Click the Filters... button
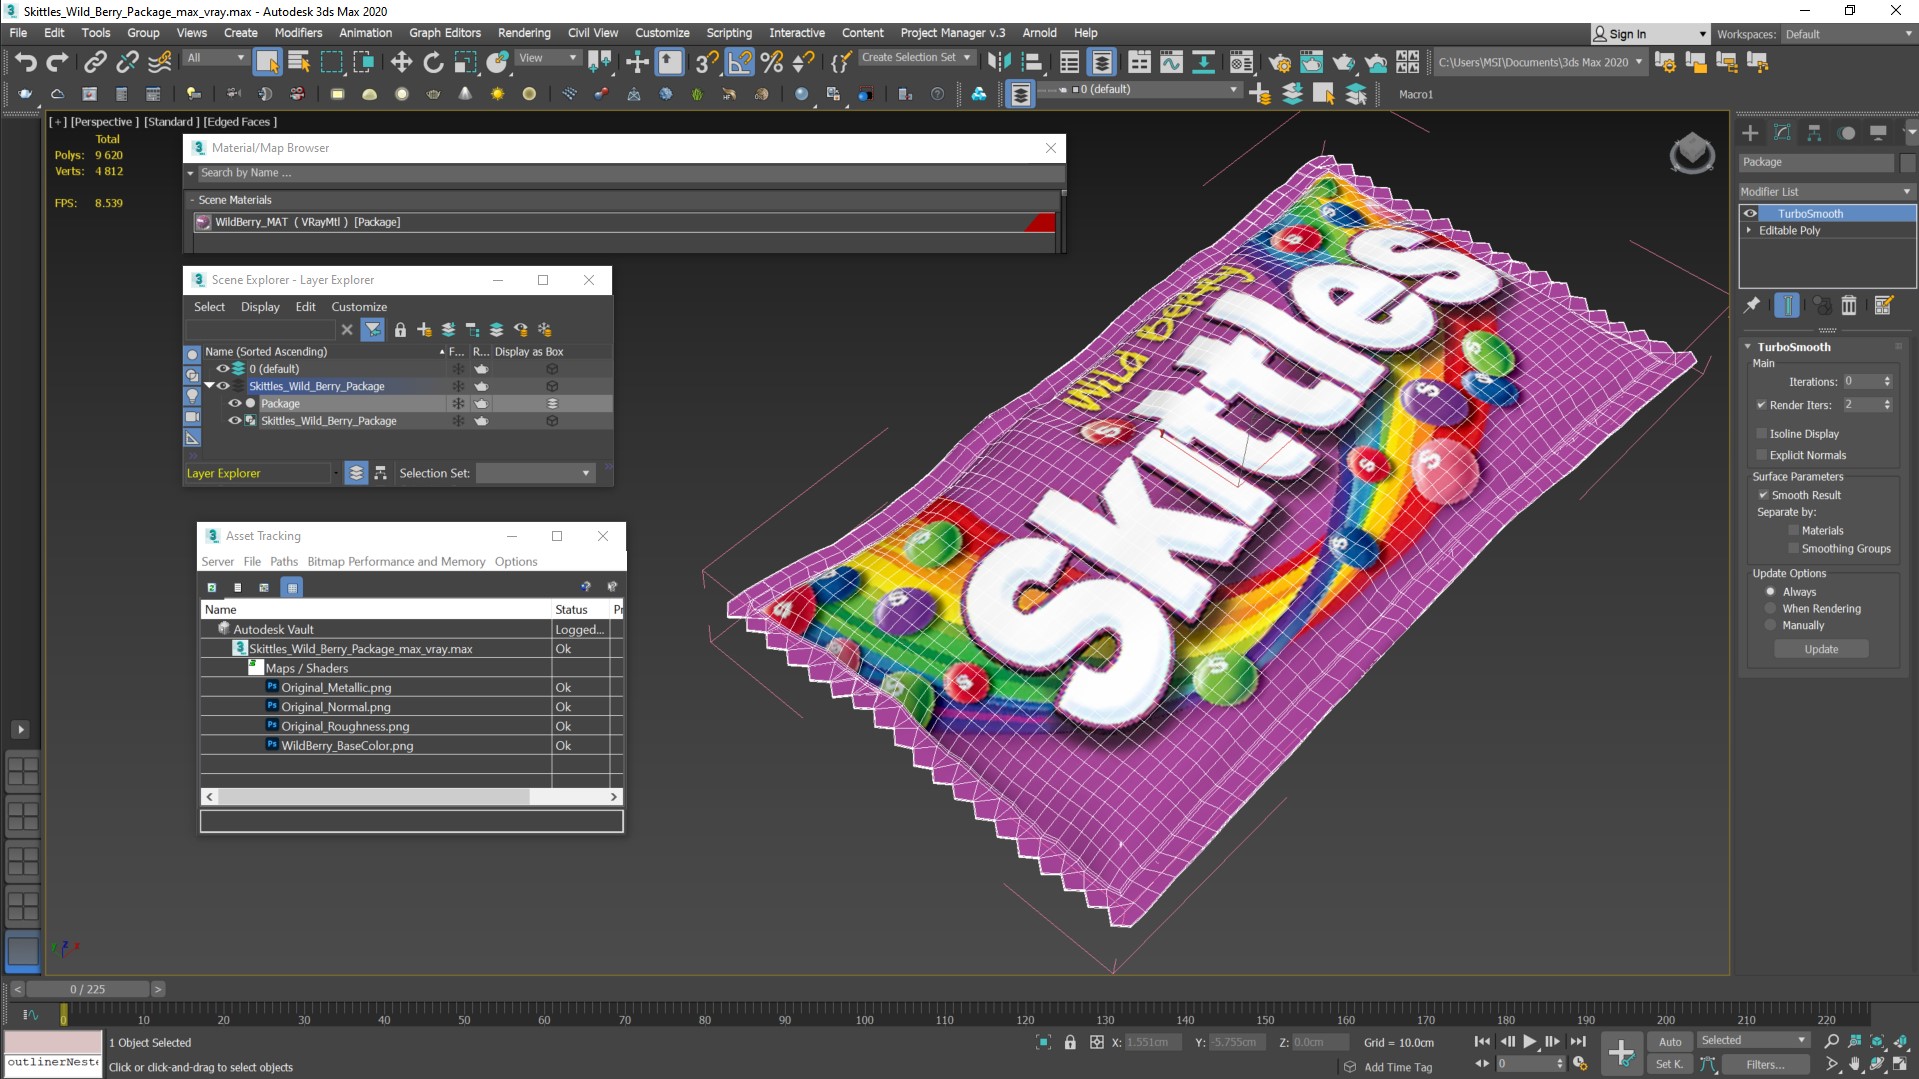The image size is (1919, 1079). click(1765, 1064)
